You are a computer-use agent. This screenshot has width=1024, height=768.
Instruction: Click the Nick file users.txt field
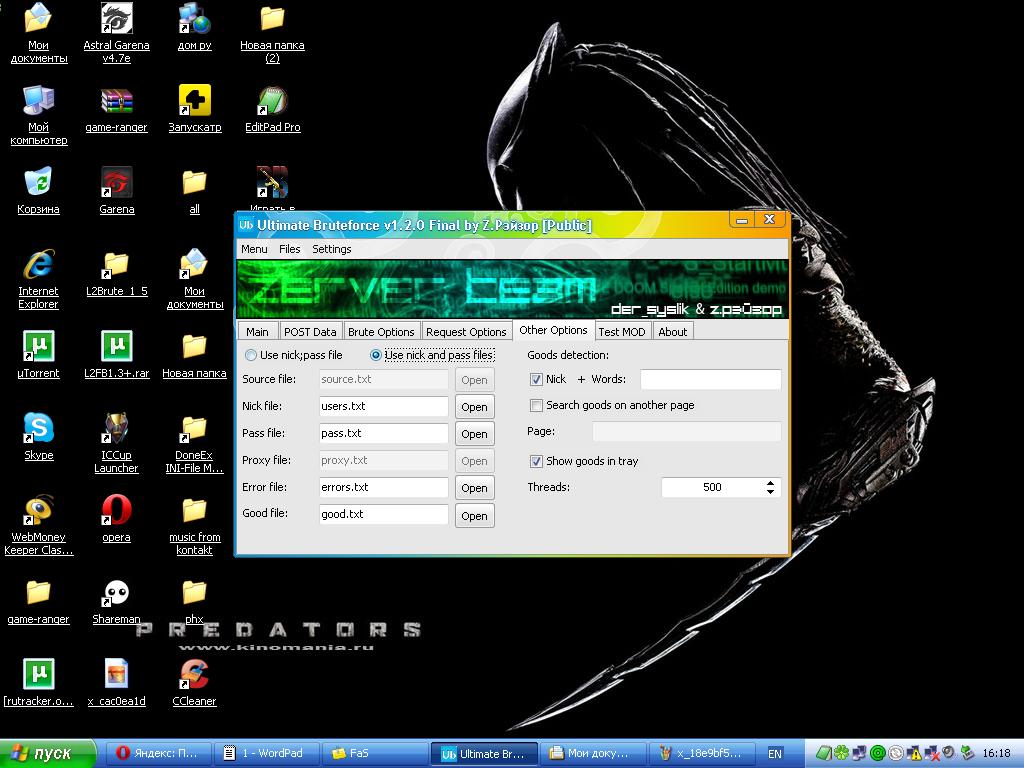[x=383, y=406]
